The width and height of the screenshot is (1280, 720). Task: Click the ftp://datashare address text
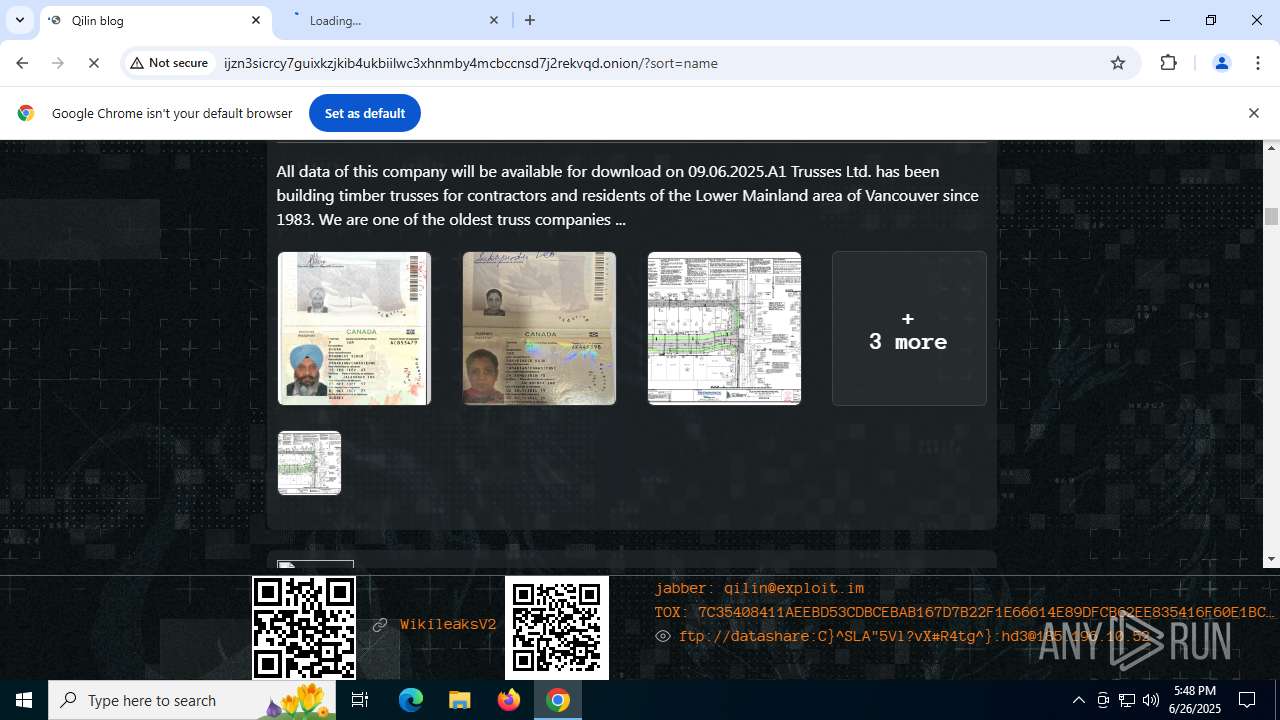[914, 636]
